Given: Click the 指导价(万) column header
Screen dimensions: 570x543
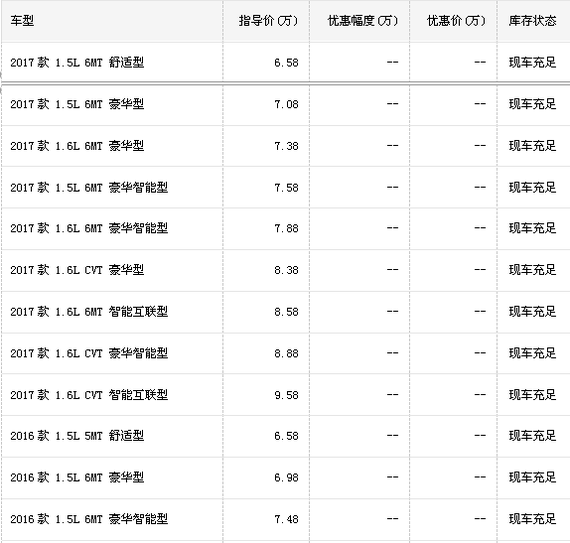Looking at the screenshot, I should coord(268,21).
